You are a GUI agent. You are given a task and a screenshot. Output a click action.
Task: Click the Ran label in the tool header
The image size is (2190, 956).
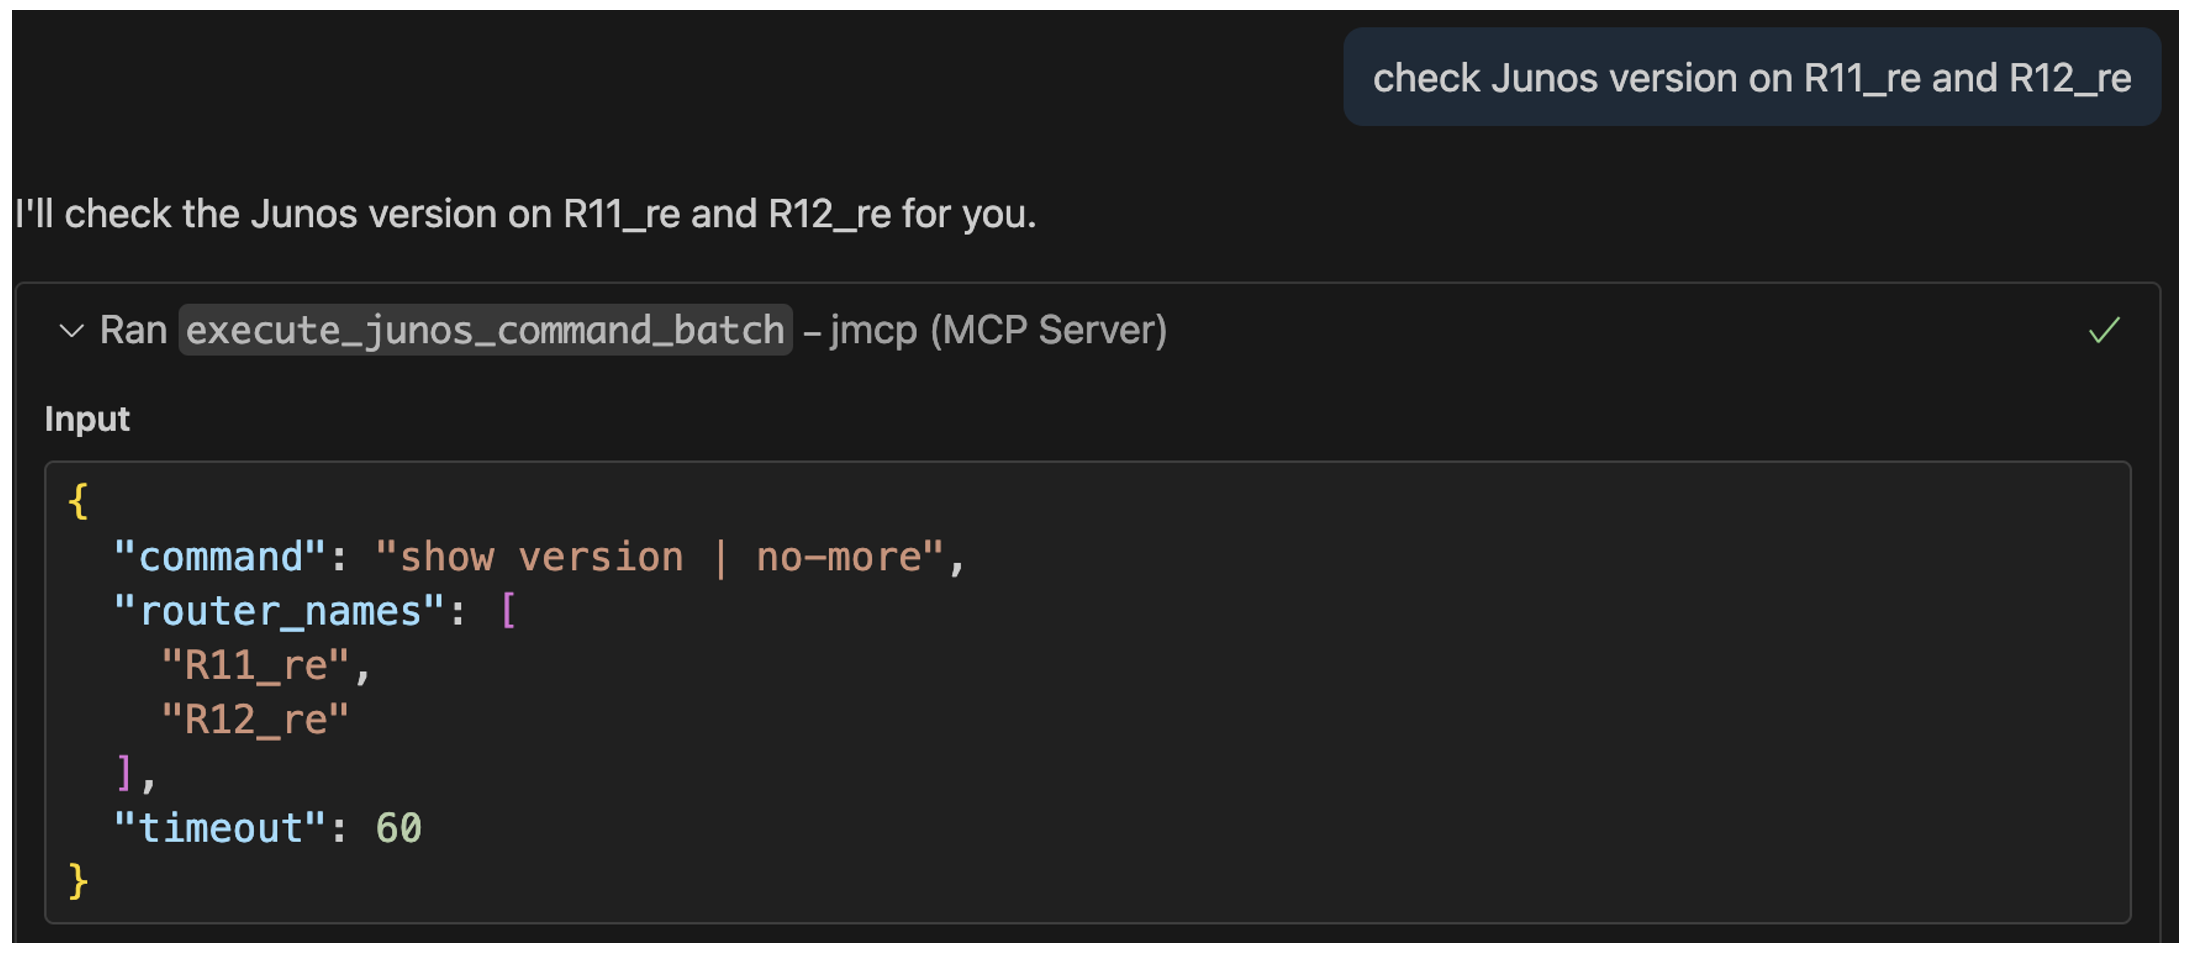coord(133,331)
